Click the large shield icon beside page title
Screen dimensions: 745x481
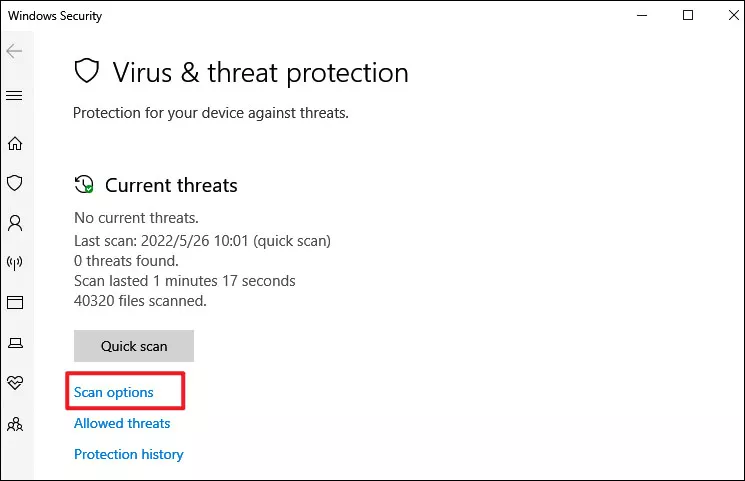pos(87,71)
